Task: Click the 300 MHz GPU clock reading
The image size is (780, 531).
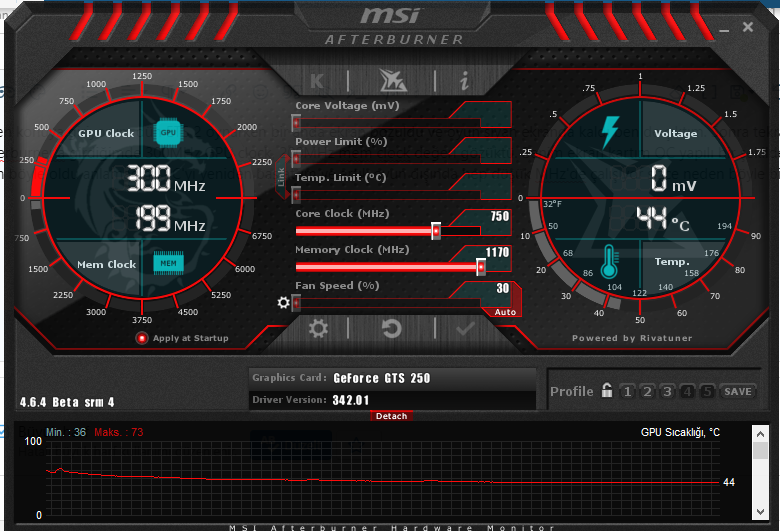Action: 166,179
